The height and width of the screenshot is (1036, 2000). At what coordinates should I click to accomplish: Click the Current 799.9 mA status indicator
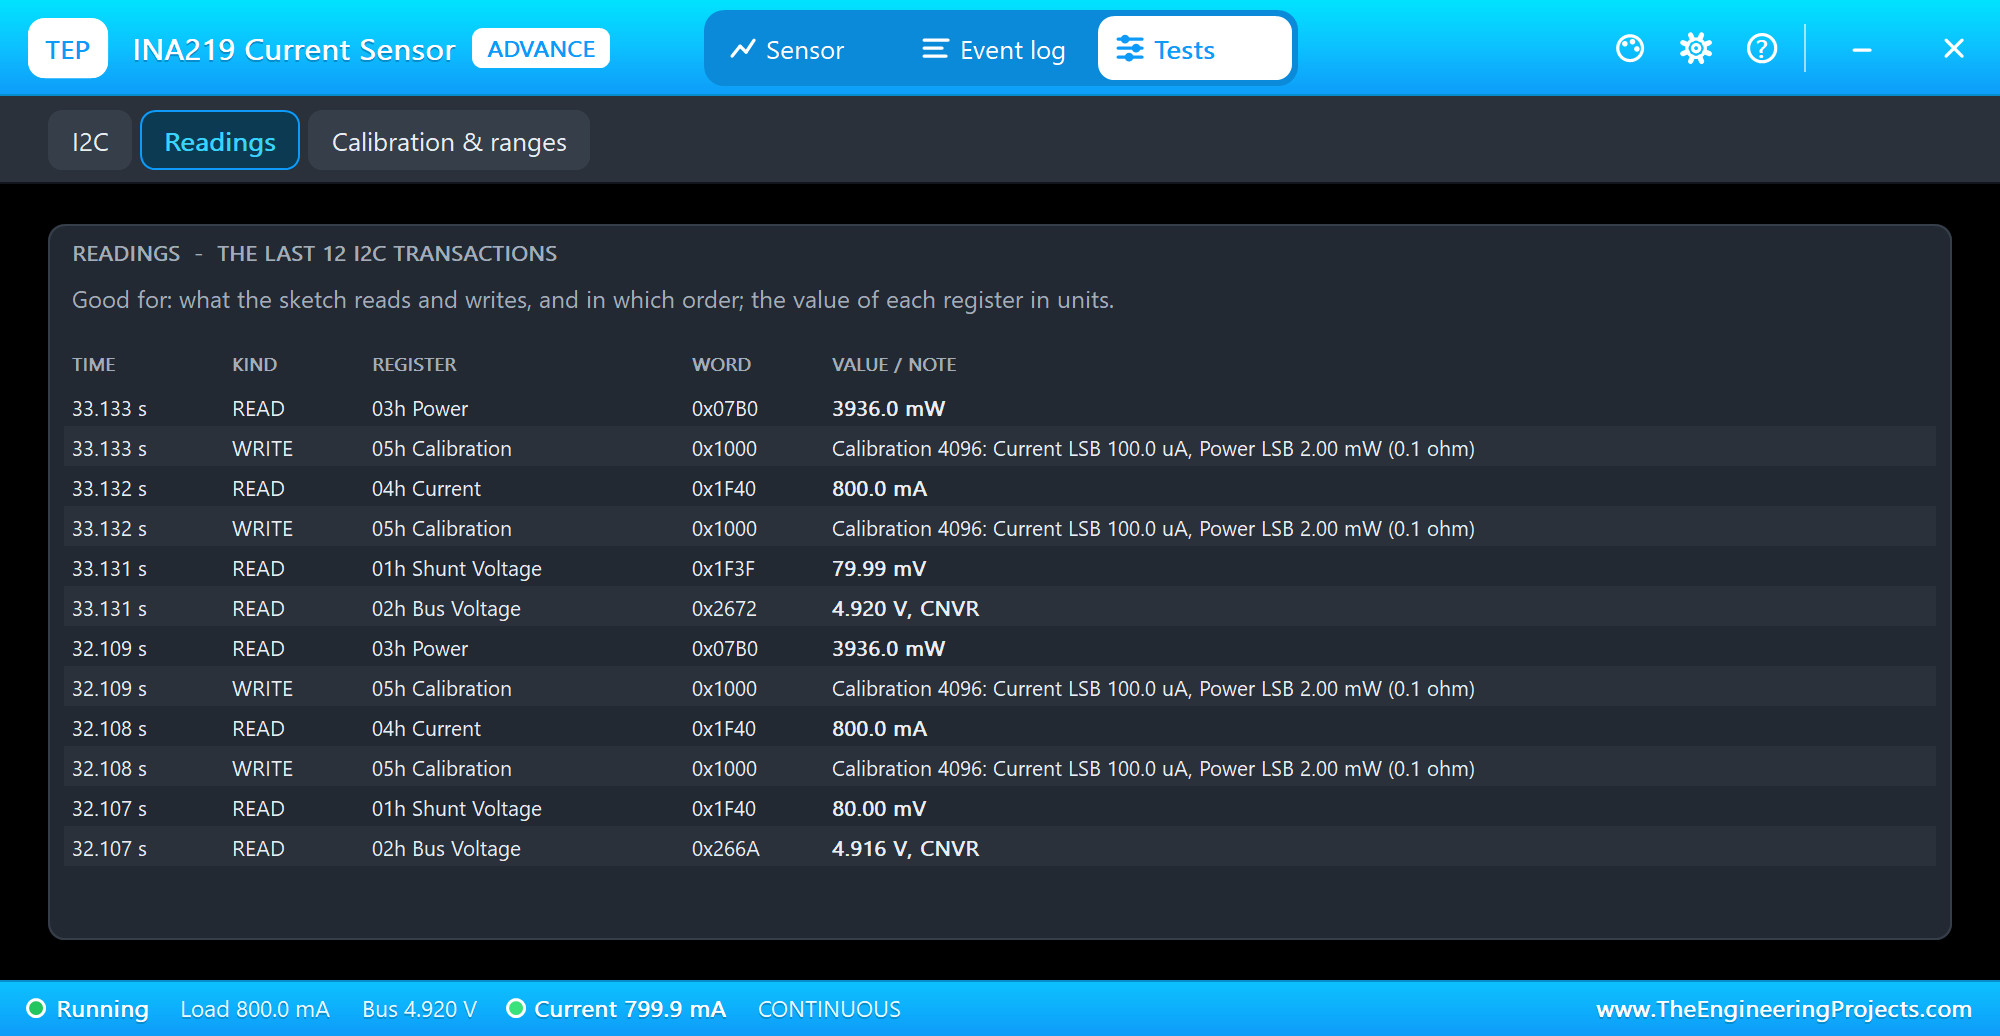coord(617,1009)
